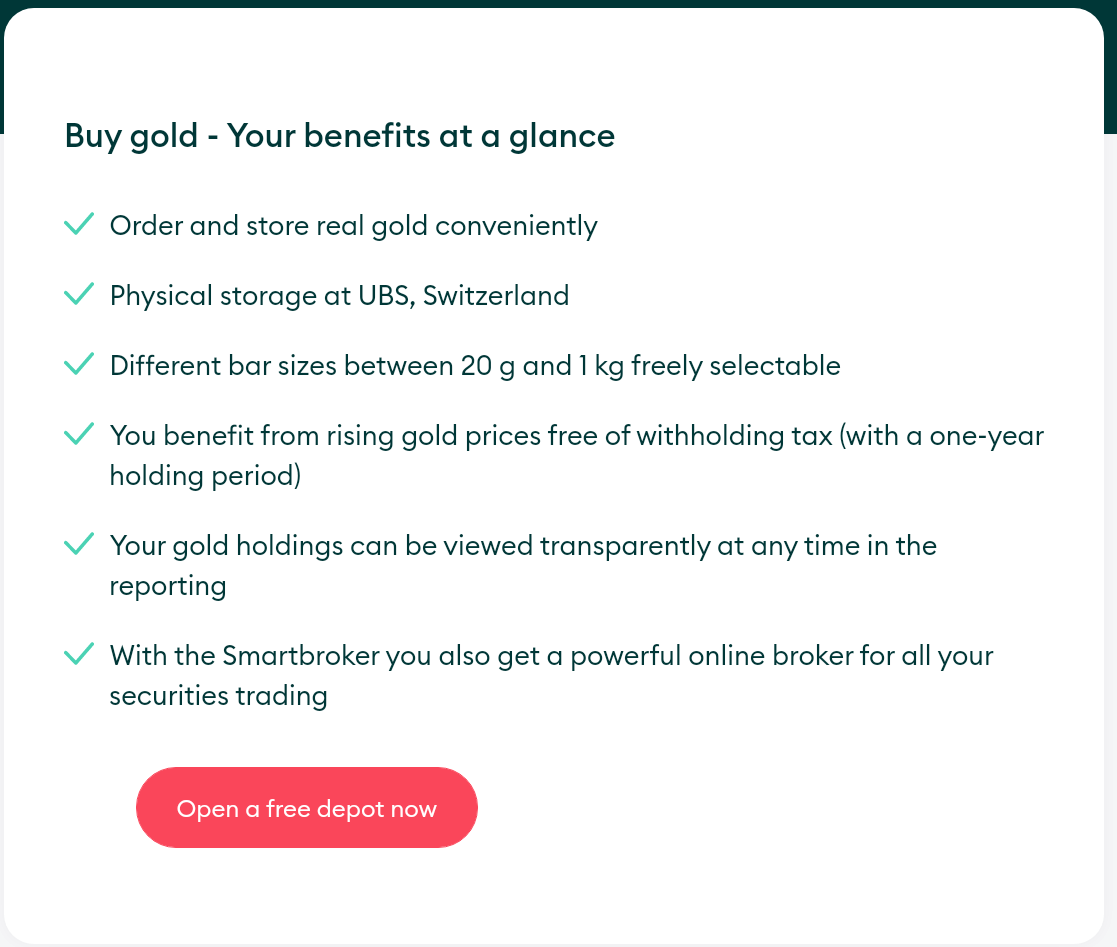Click the heading Buy gold - Your benefits at a glance

(x=340, y=136)
